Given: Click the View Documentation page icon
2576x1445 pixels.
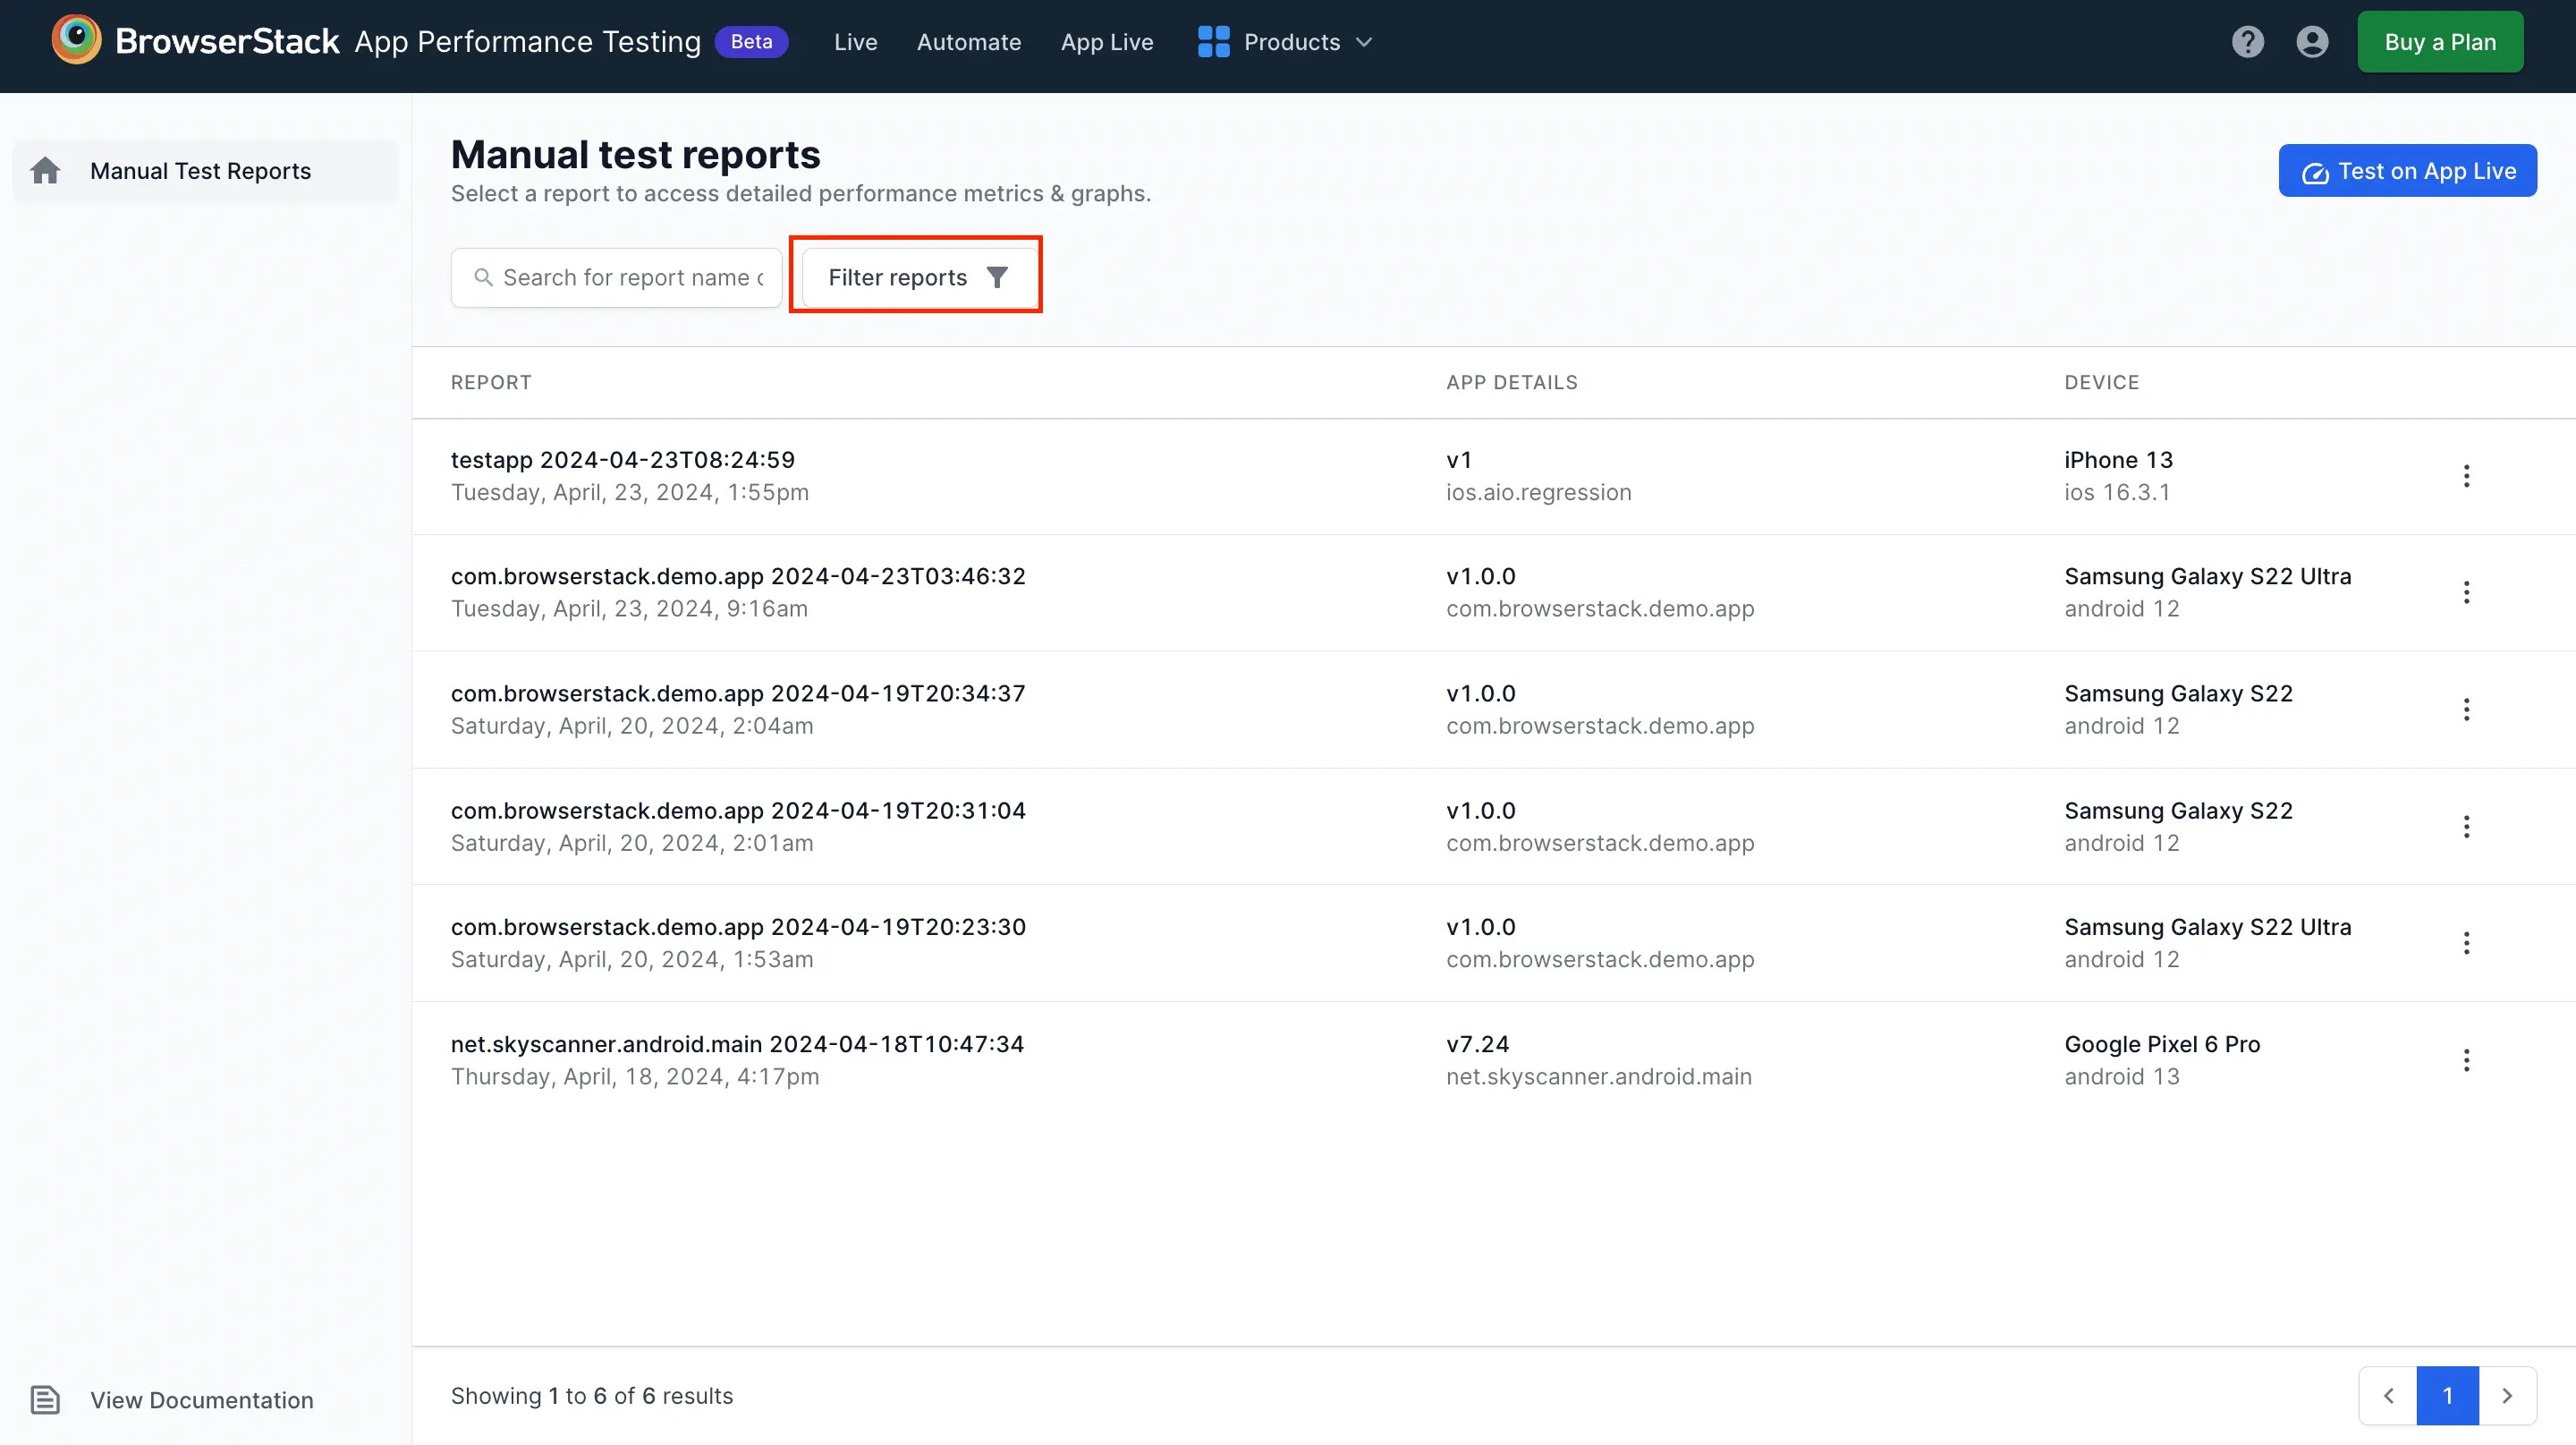Looking at the screenshot, I should 45,1399.
